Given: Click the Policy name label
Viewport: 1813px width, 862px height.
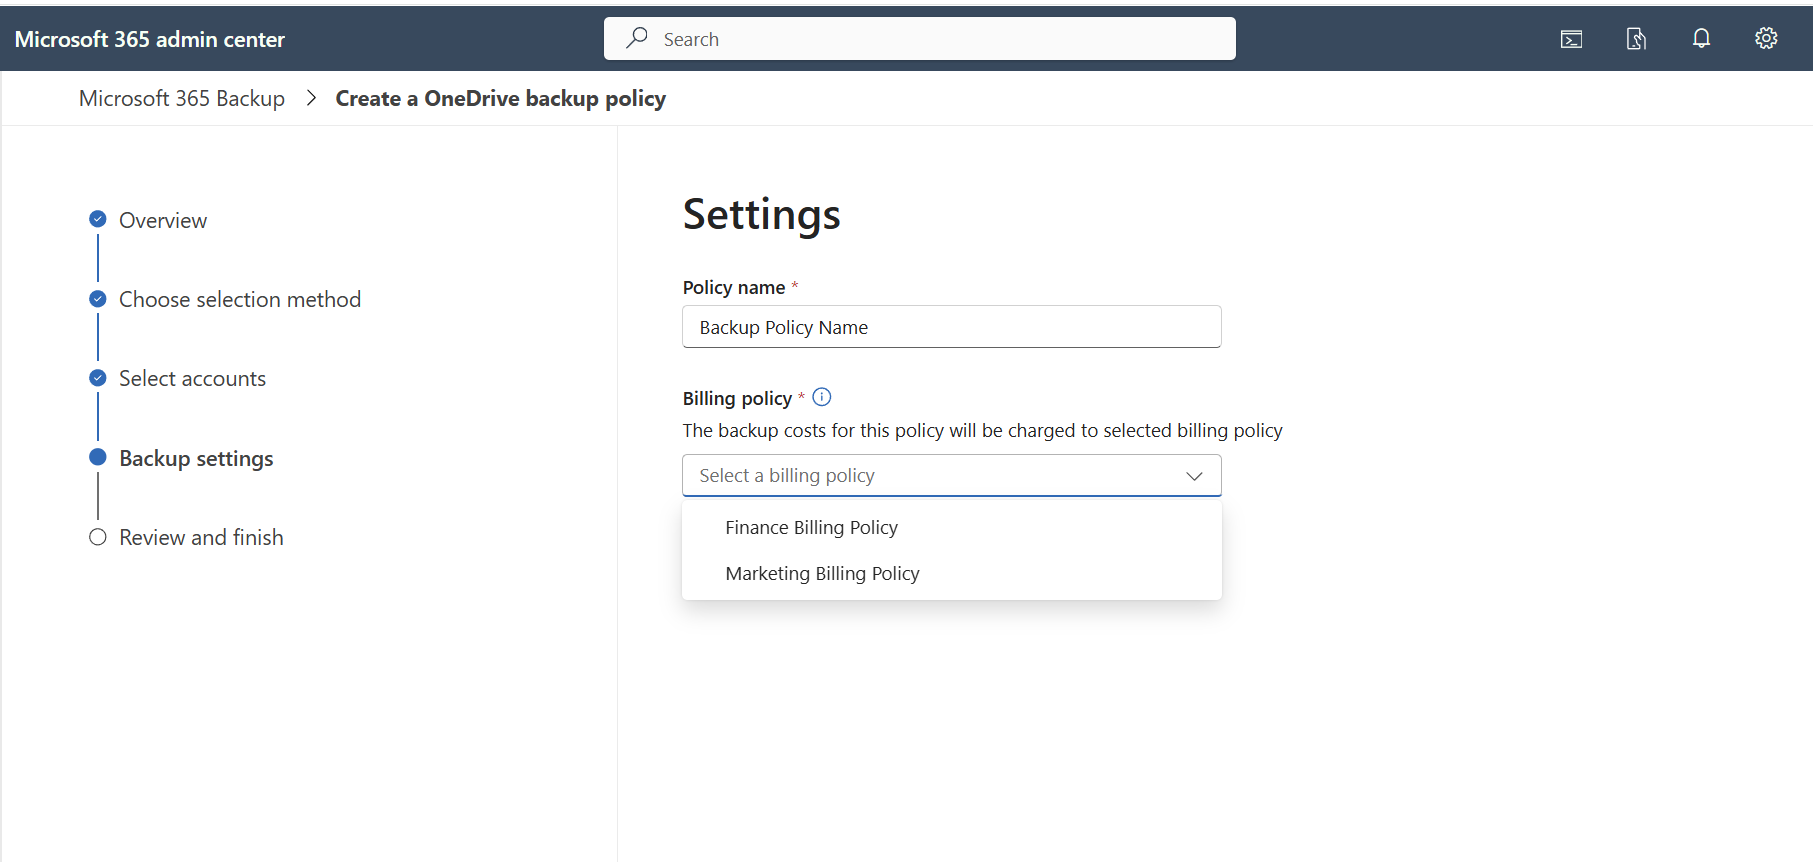Looking at the screenshot, I should coord(734,288).
